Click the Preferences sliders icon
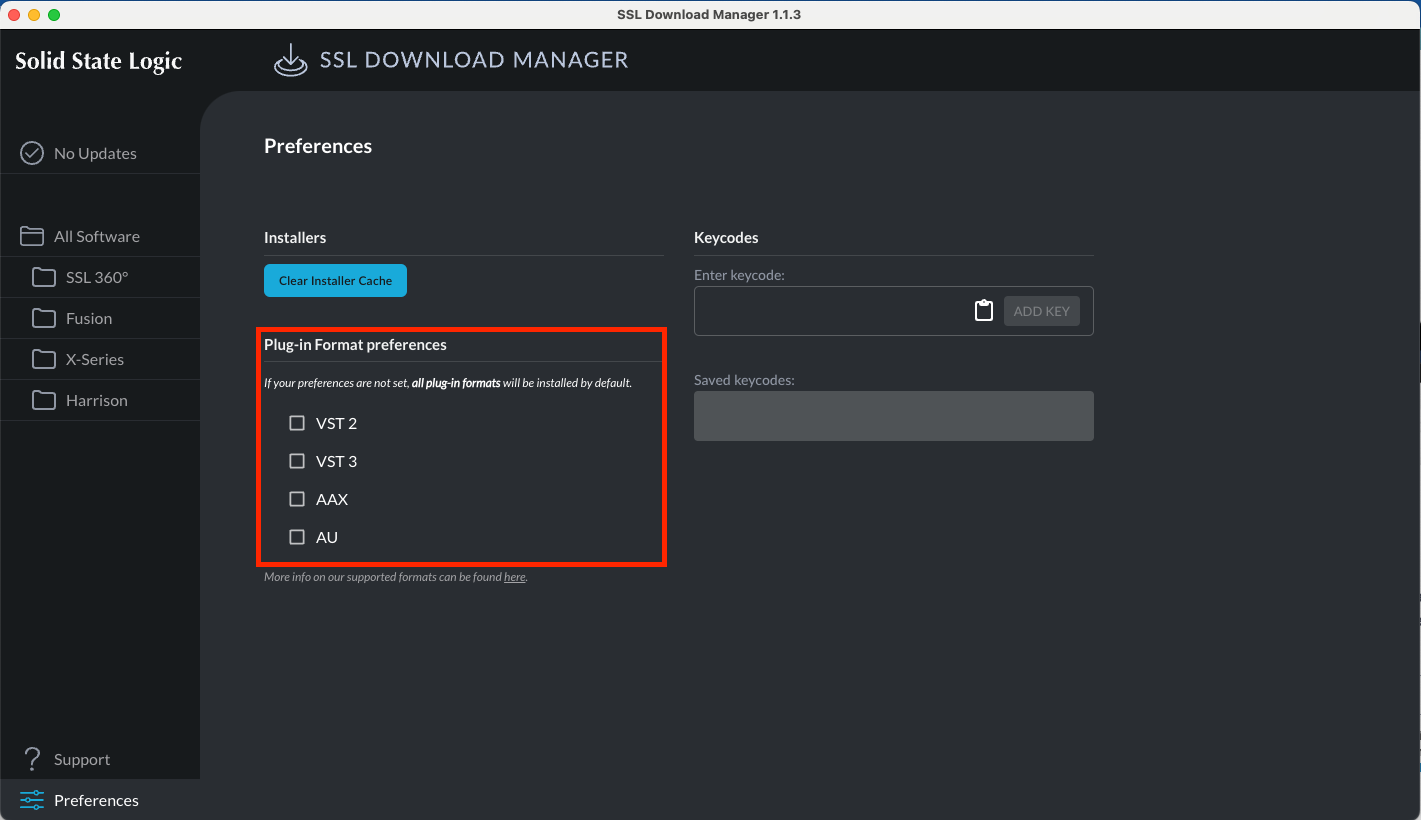 coord(32,800)
